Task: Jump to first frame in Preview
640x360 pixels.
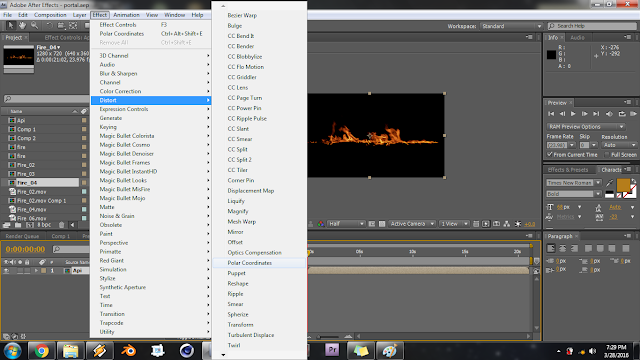Action: click(551, 114)
